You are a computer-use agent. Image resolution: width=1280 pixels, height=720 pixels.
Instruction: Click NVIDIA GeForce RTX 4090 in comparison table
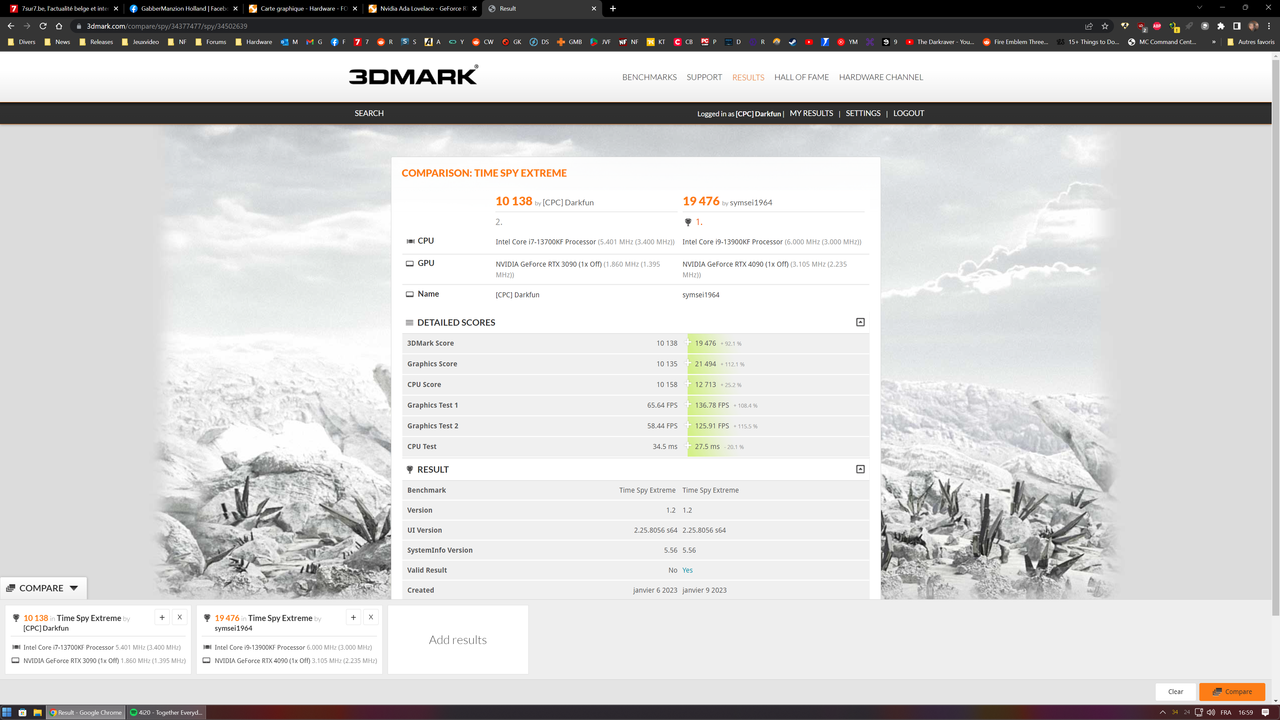tap(738, 264)
